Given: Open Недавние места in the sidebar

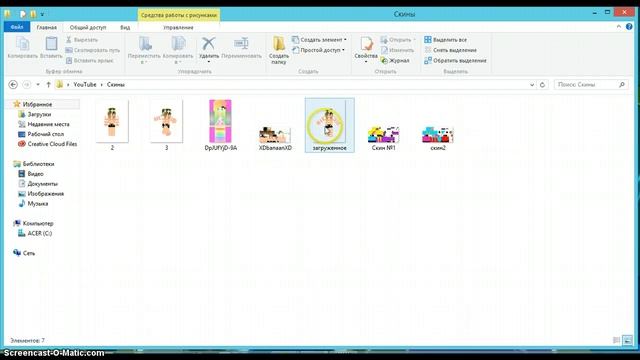Looking at the screenshot, I should pos(48,124).
